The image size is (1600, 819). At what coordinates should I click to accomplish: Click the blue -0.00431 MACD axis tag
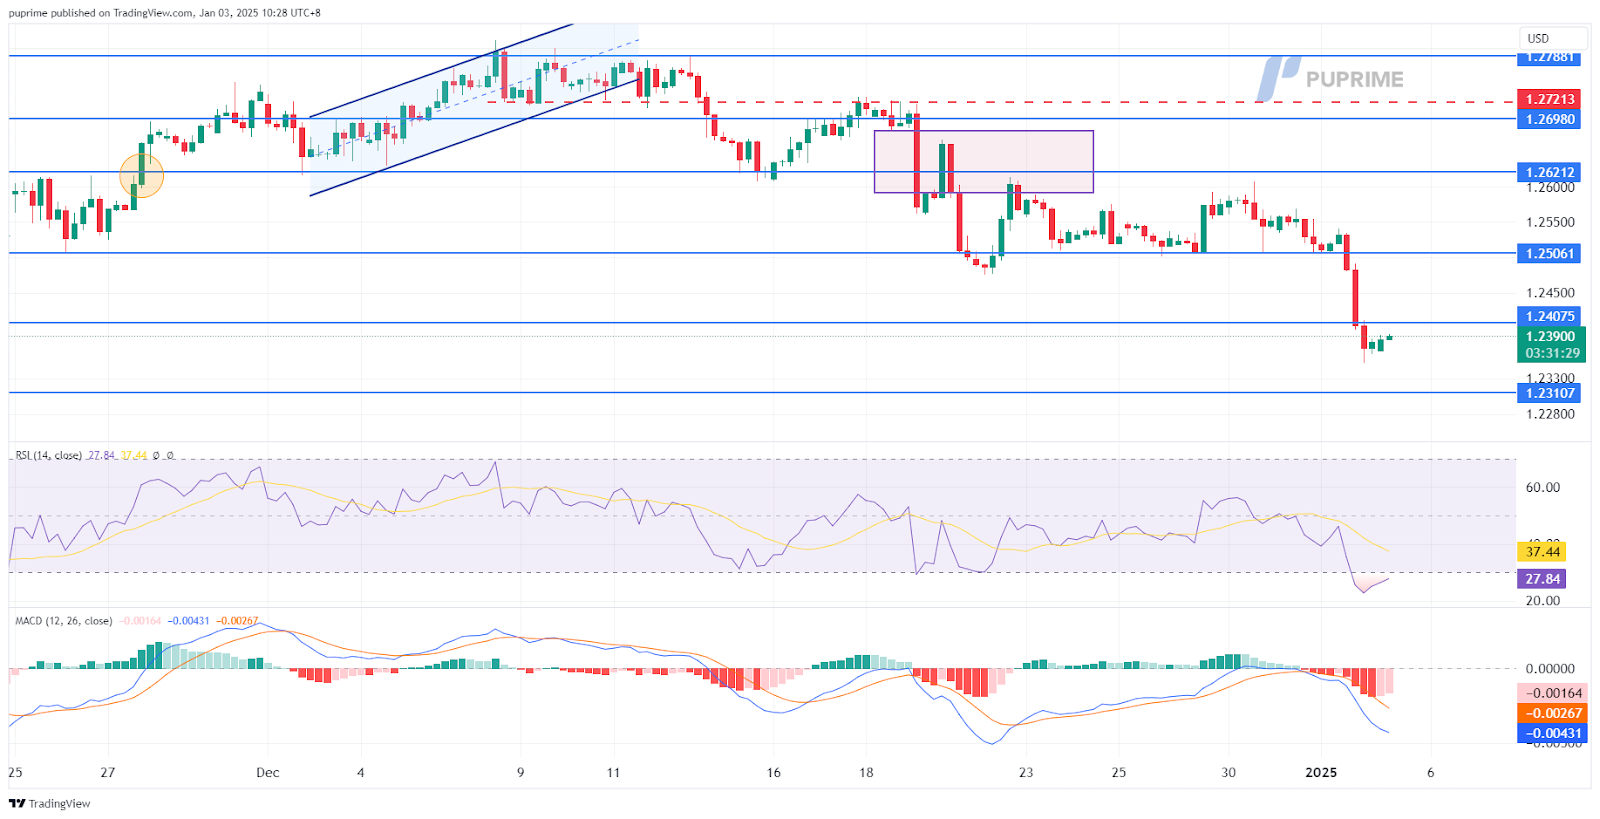(1551, 733)
